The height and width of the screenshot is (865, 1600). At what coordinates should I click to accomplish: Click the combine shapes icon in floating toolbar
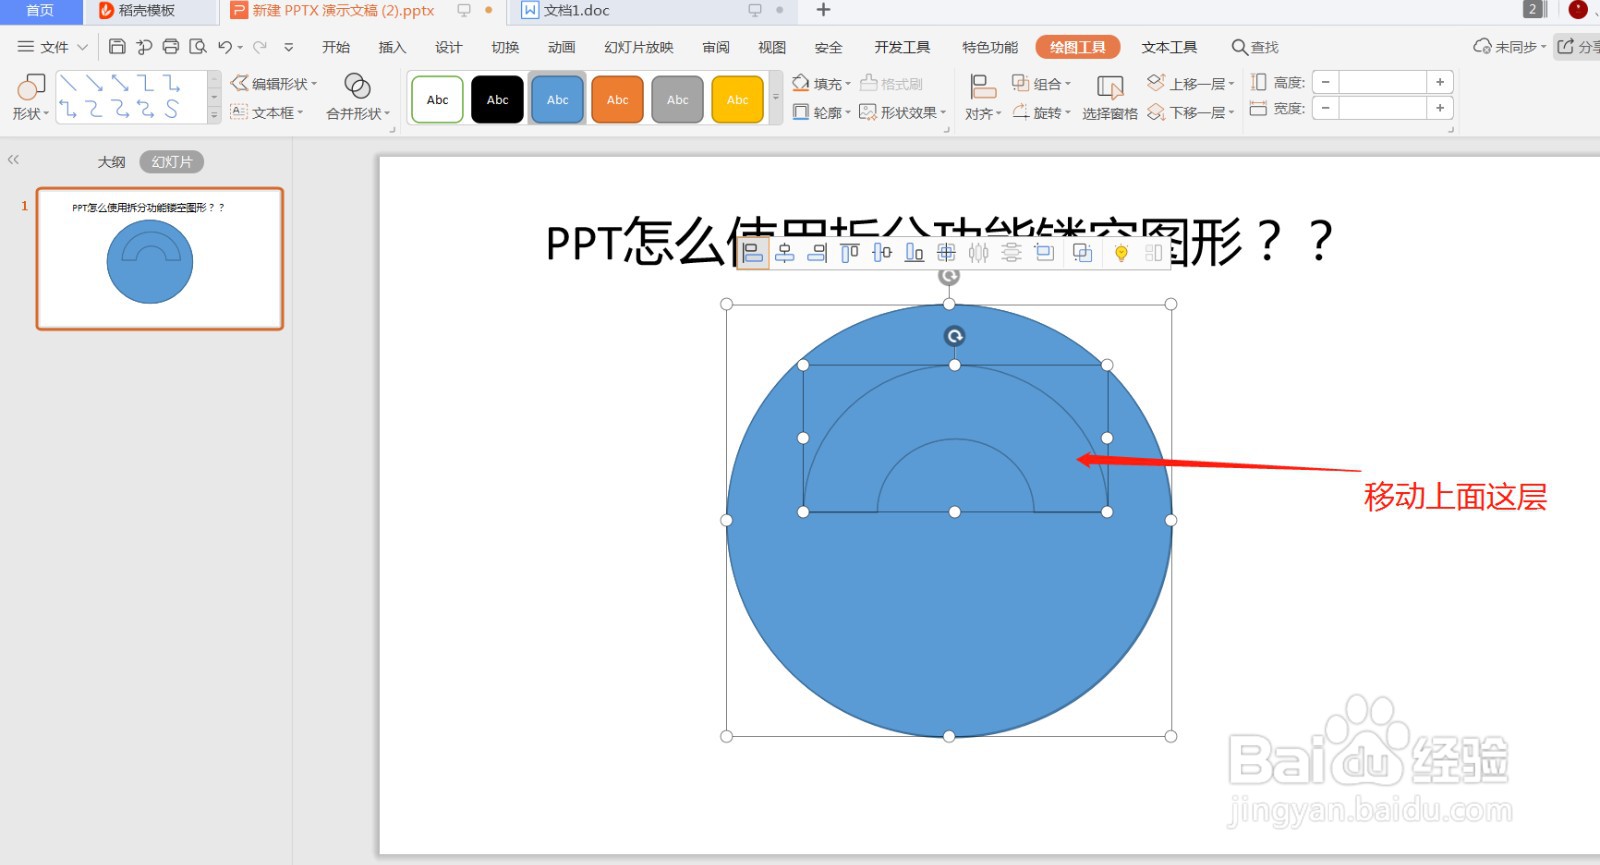(1082, 253)
